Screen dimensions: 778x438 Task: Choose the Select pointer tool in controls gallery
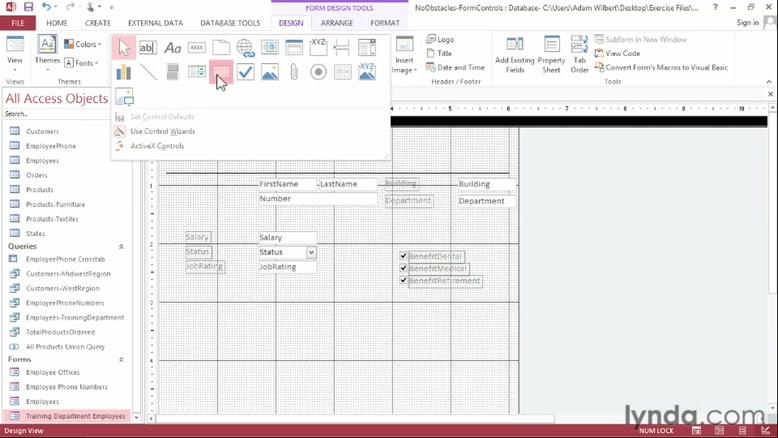coord(124,48)
